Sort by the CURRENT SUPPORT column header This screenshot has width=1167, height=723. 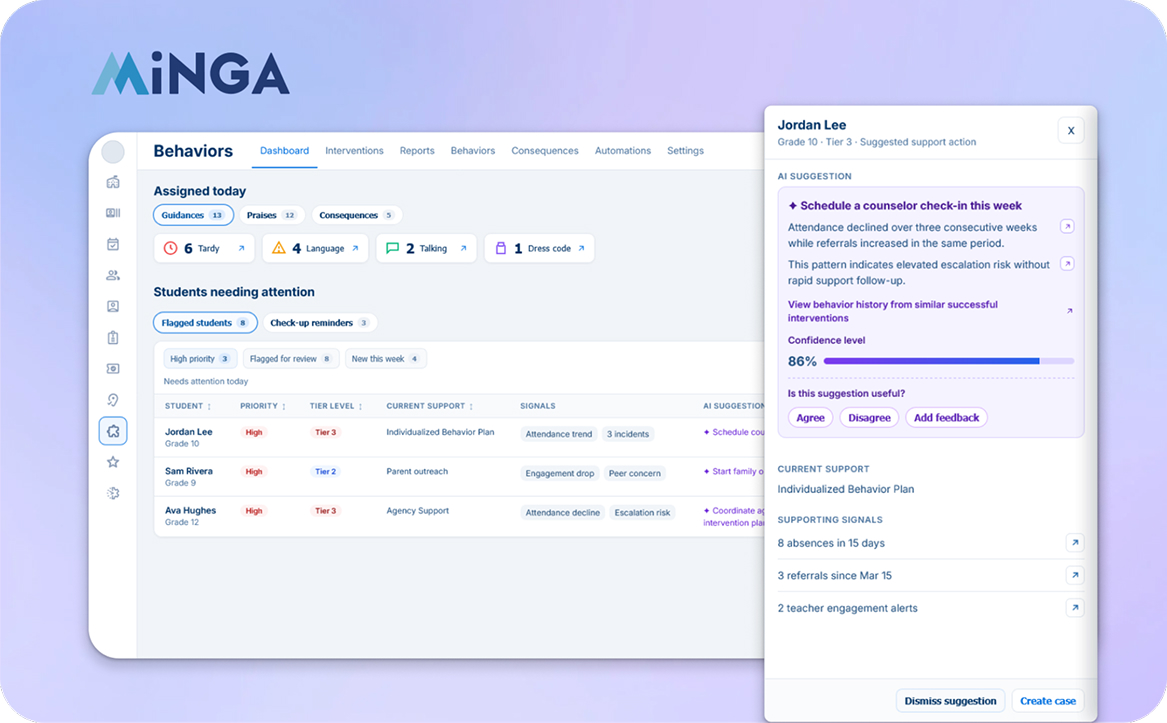coord(429,407)
